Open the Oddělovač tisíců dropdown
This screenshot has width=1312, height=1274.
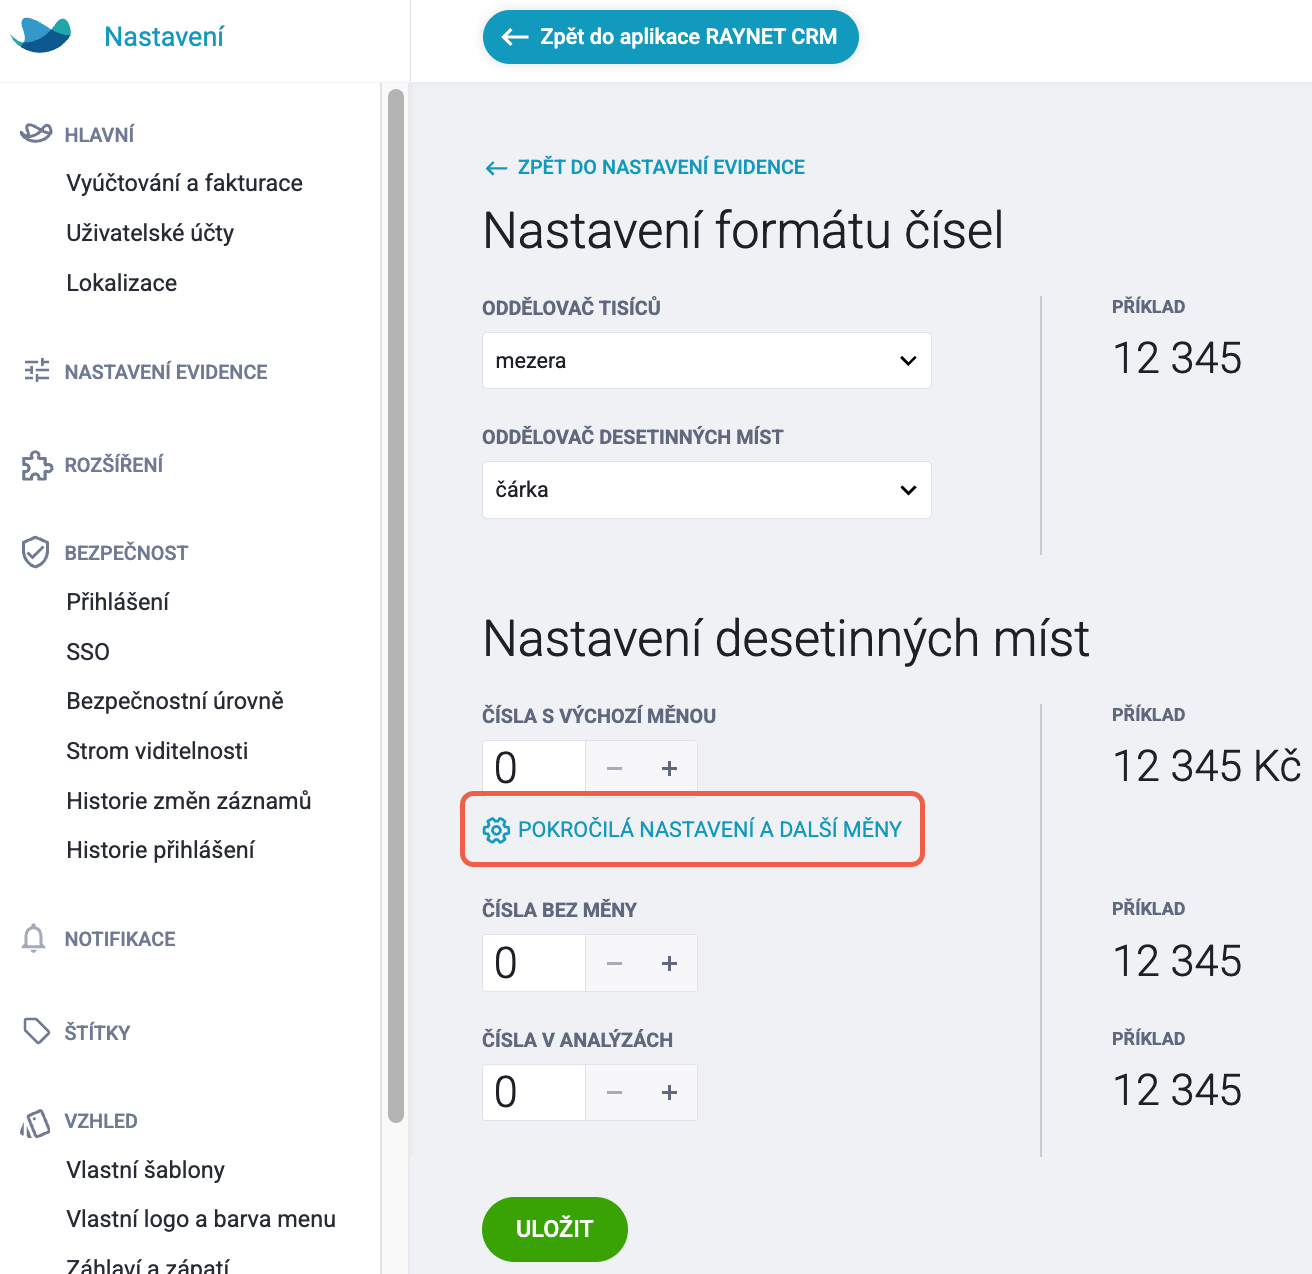(707, 360)
